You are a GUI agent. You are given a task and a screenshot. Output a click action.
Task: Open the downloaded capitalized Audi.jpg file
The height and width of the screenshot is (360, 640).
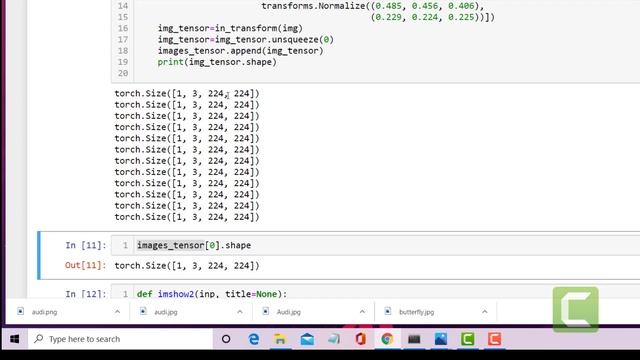coord(288,312)
